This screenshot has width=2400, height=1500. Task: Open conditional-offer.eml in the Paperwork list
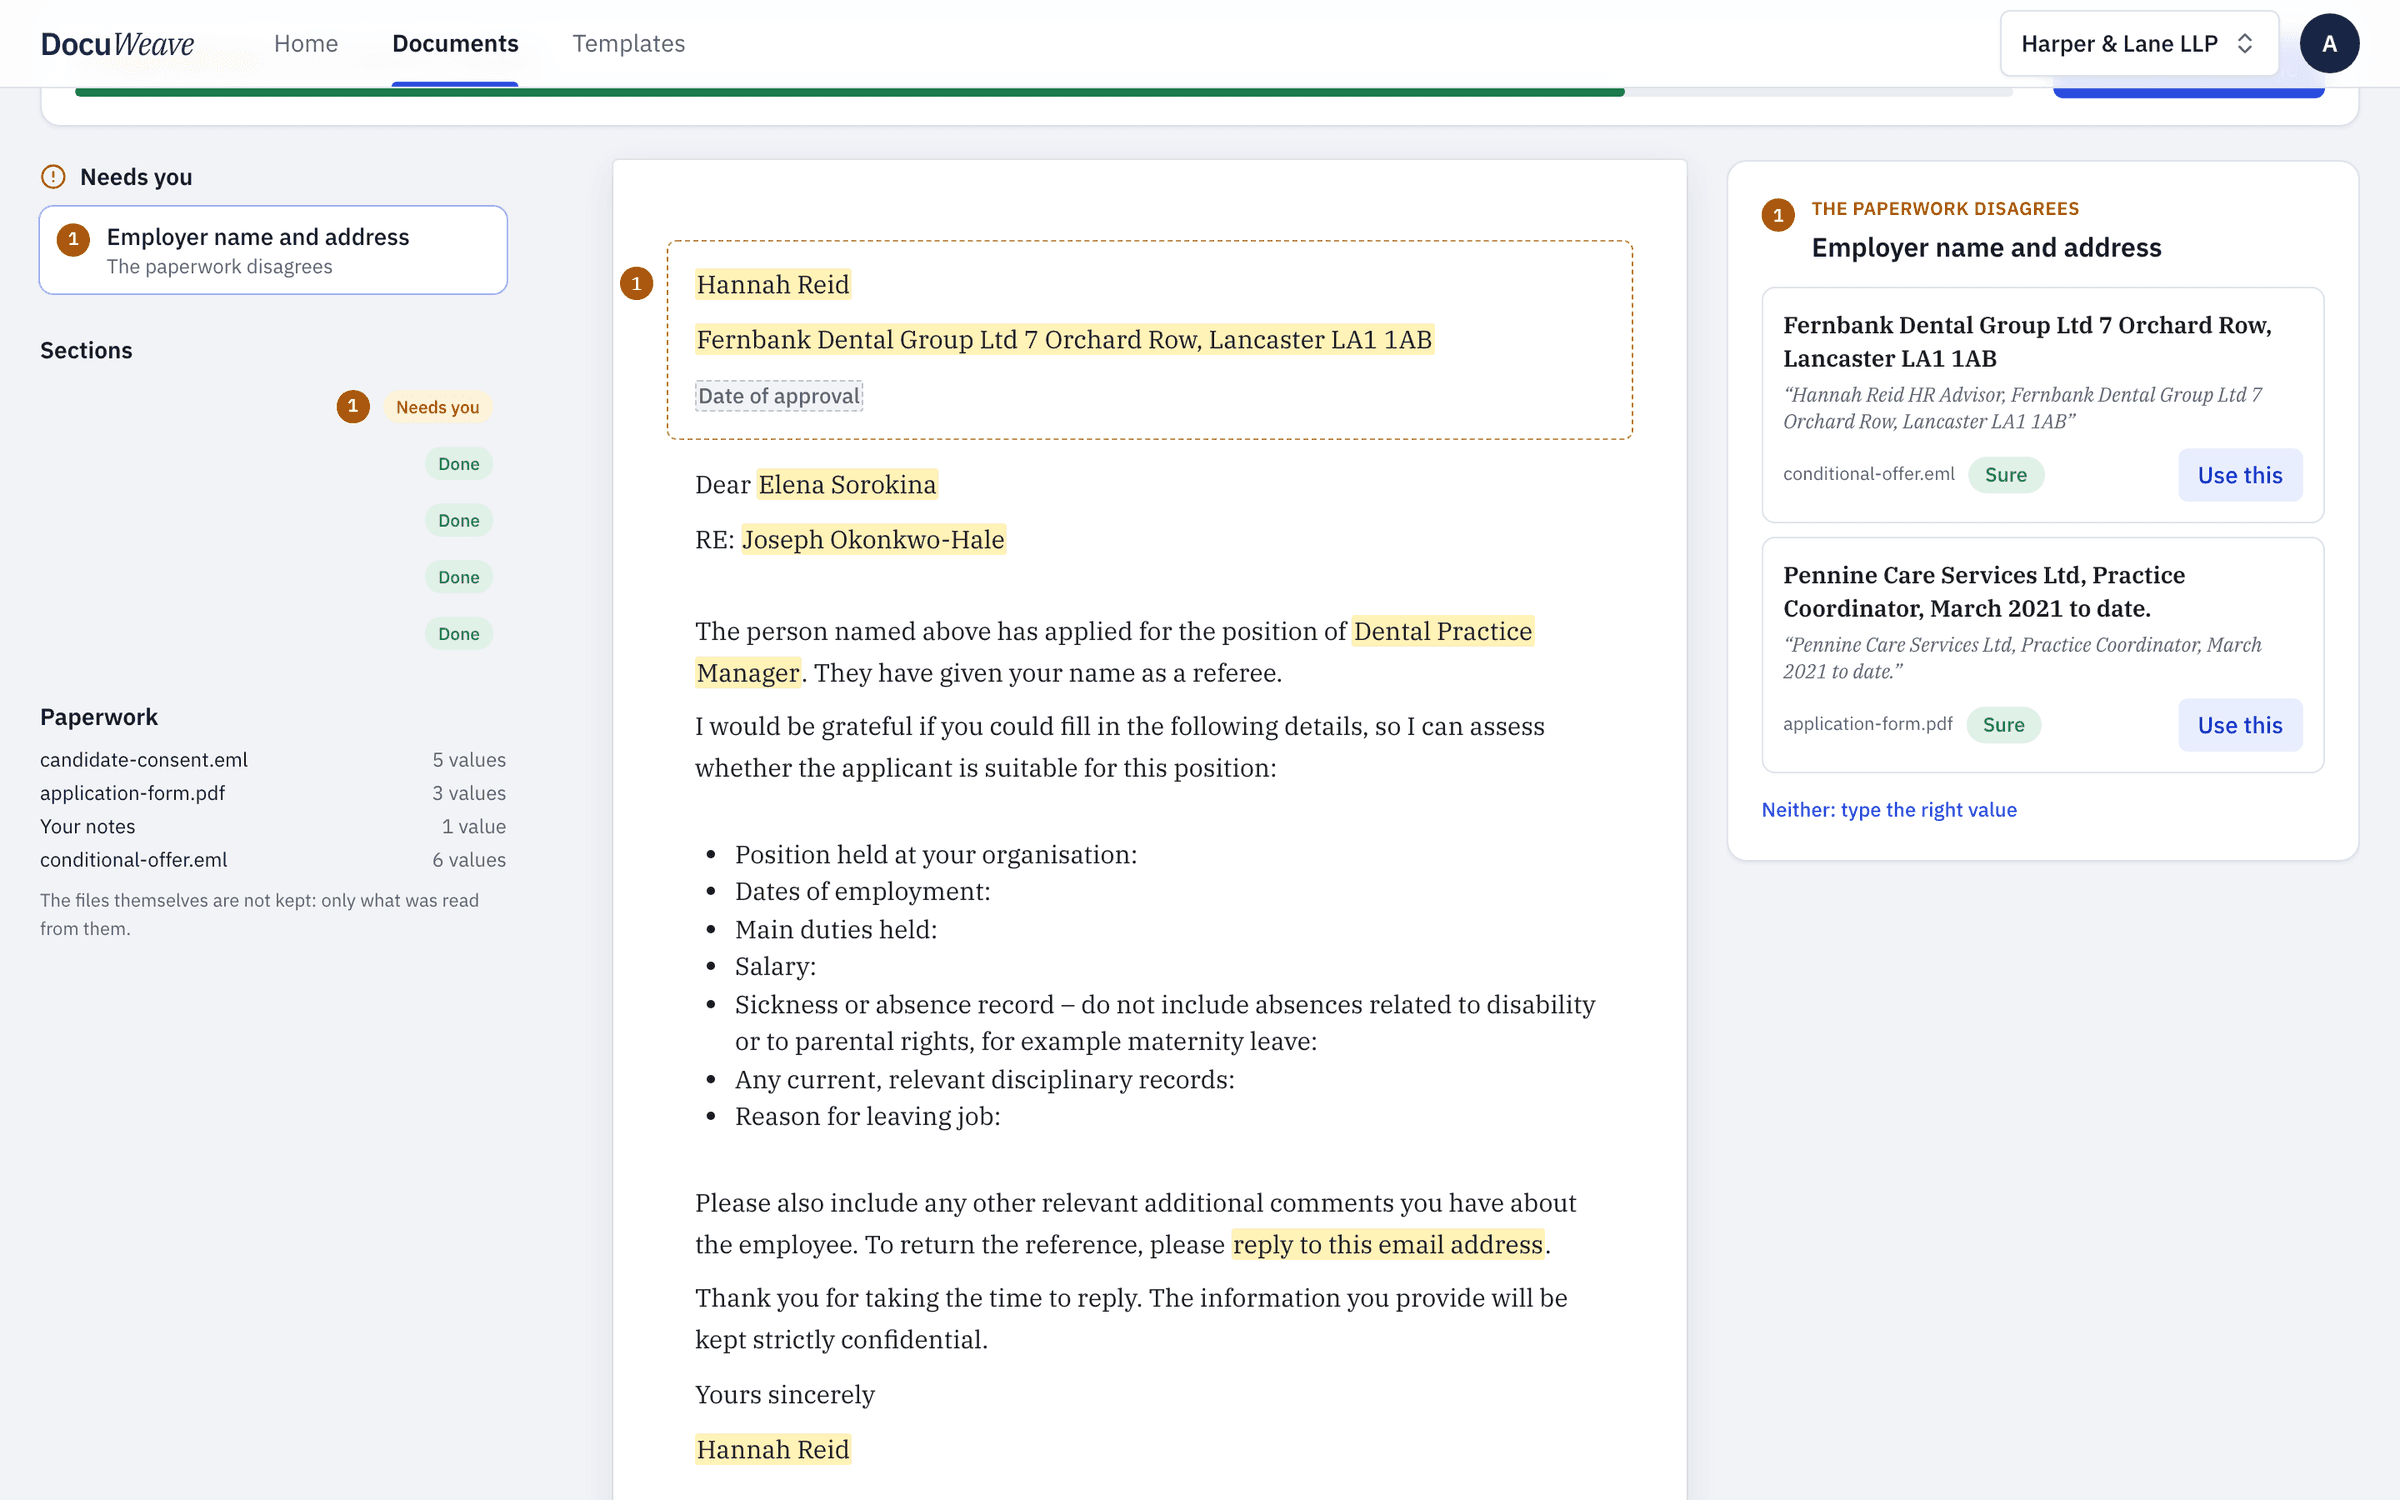(133, 860)
